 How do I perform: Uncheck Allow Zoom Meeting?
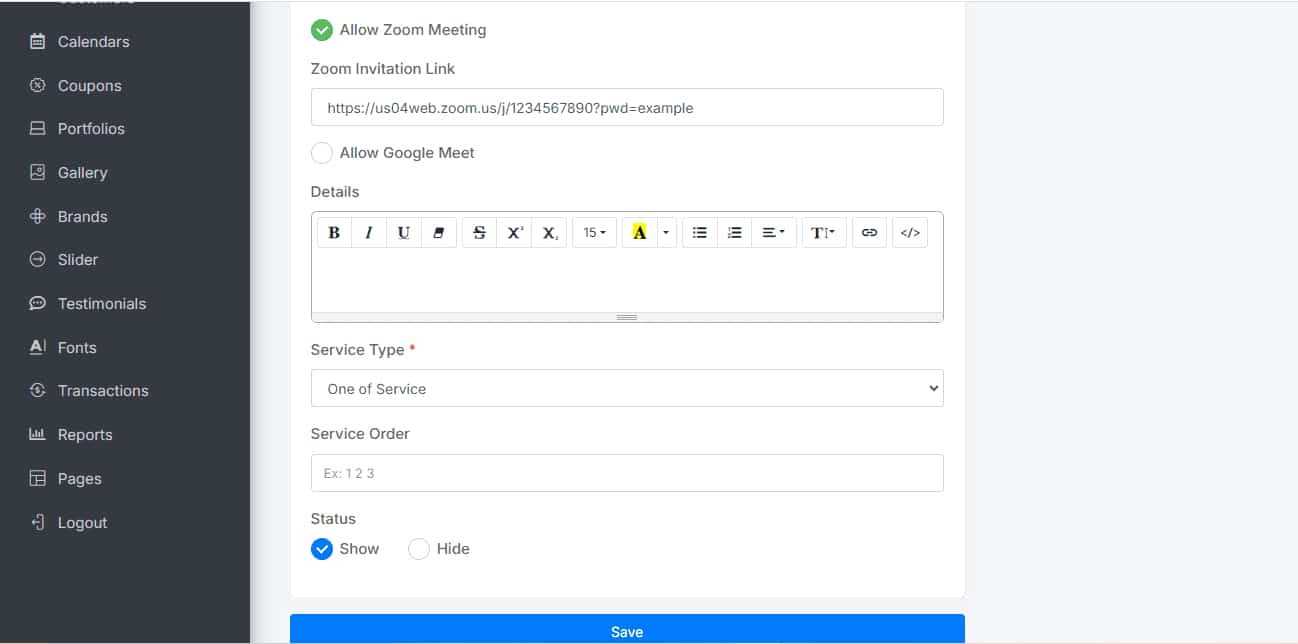[x=322, y=30]
